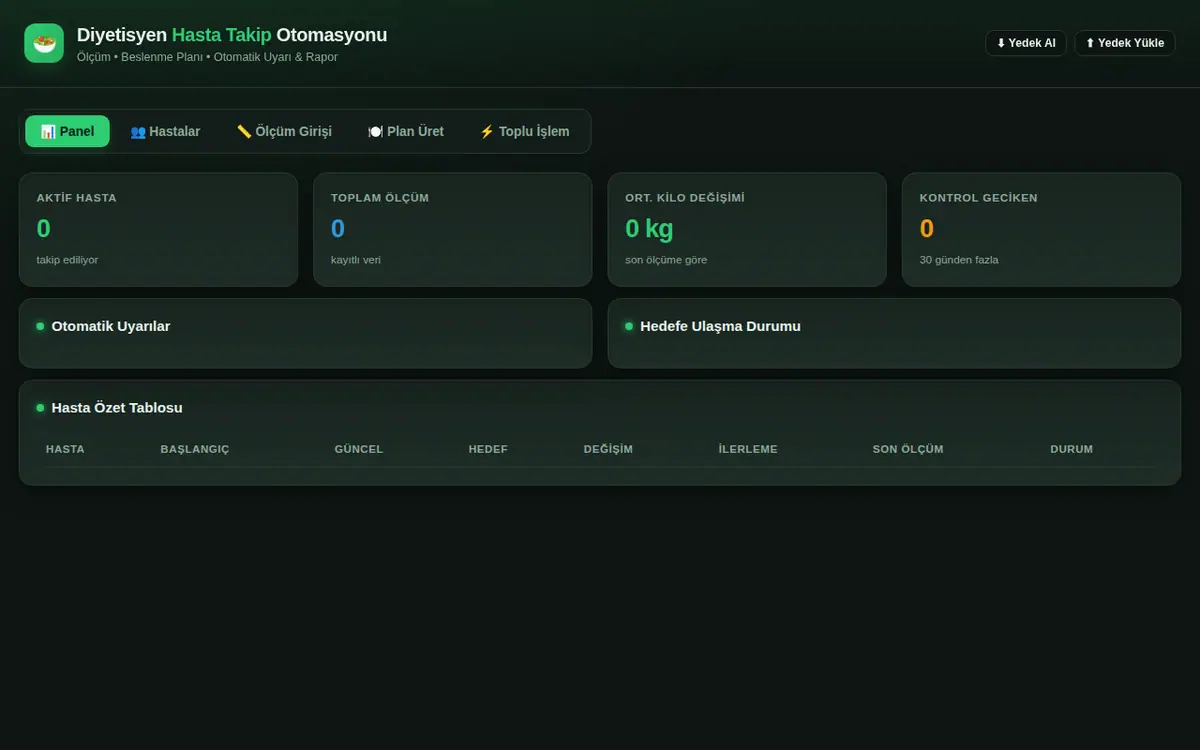This screenshot has height=750, width=1200.
Task: Select the 'son ölçüme göre' caption
Action: pyautogui.click(x=666, y=260)
